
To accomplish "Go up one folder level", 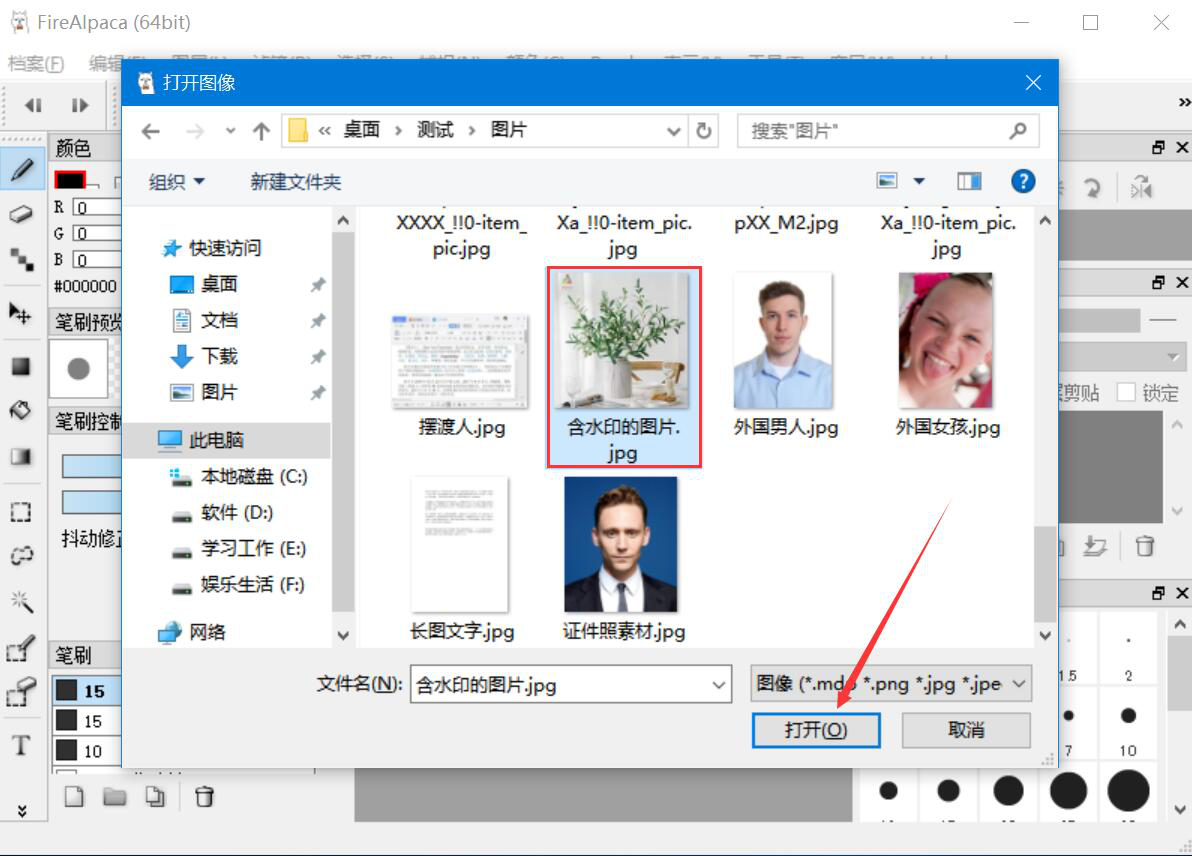I will click(x=261, y=132).
